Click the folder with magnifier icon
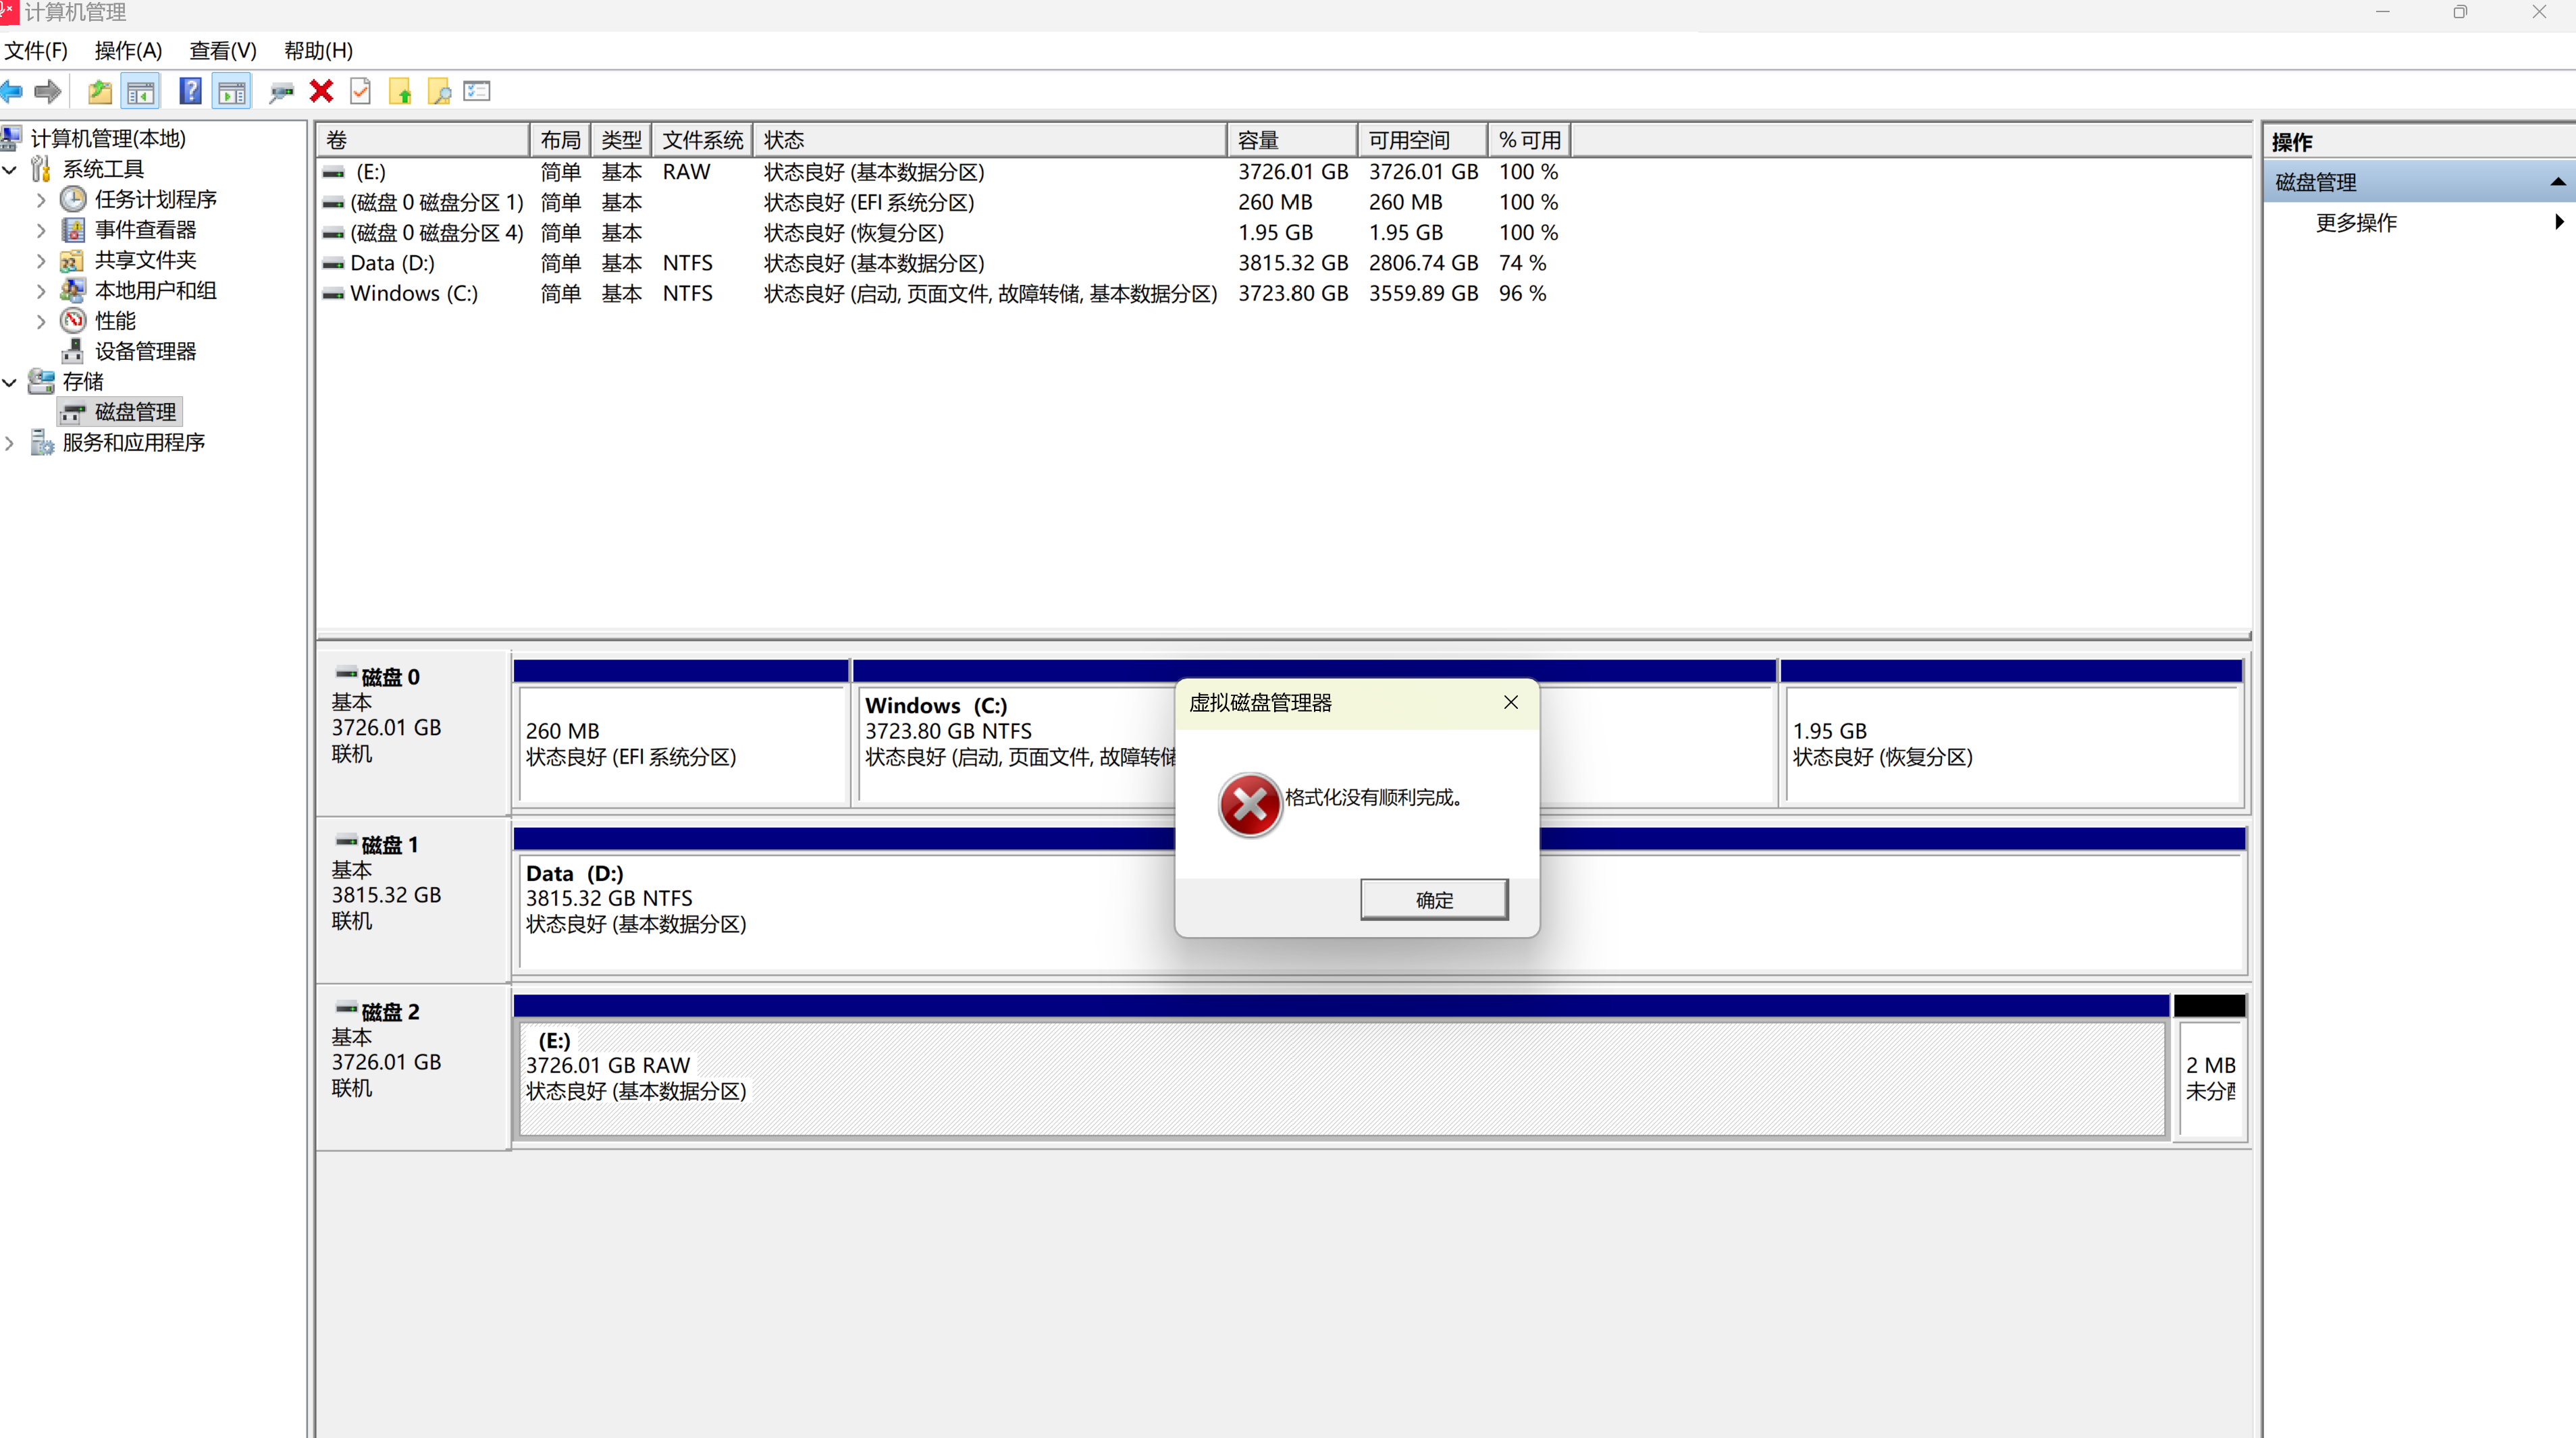The width and height of the screenshot is (2576, 1438). pos(439,92)
